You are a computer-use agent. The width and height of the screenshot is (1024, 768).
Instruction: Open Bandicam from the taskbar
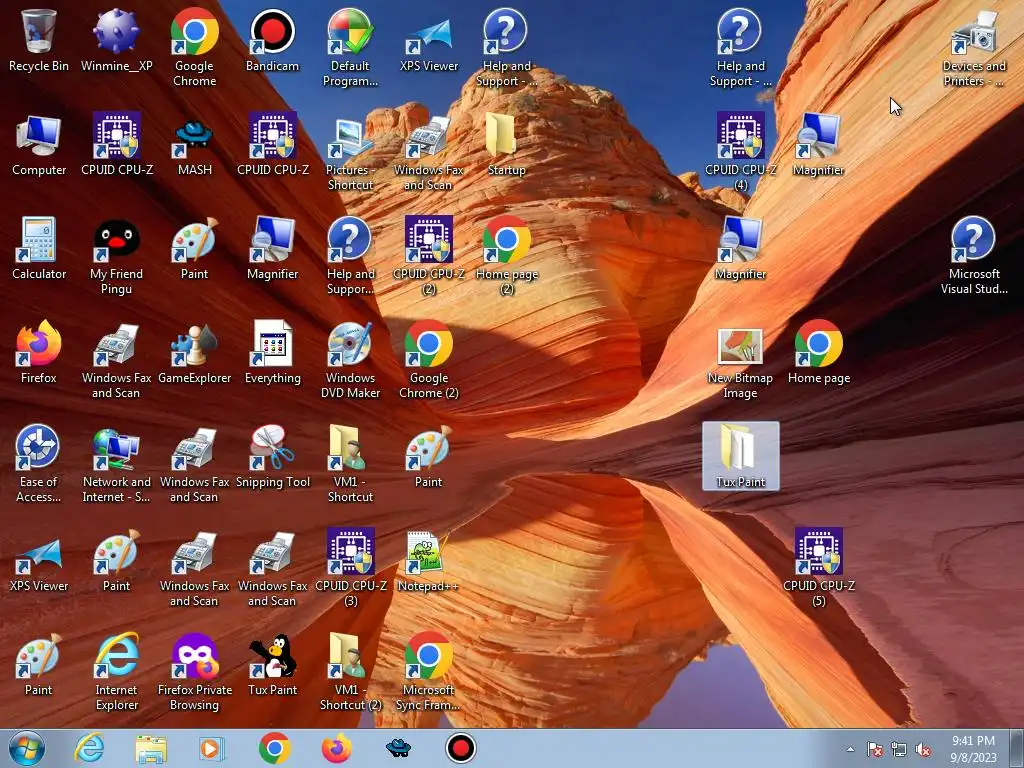[460, 748]
